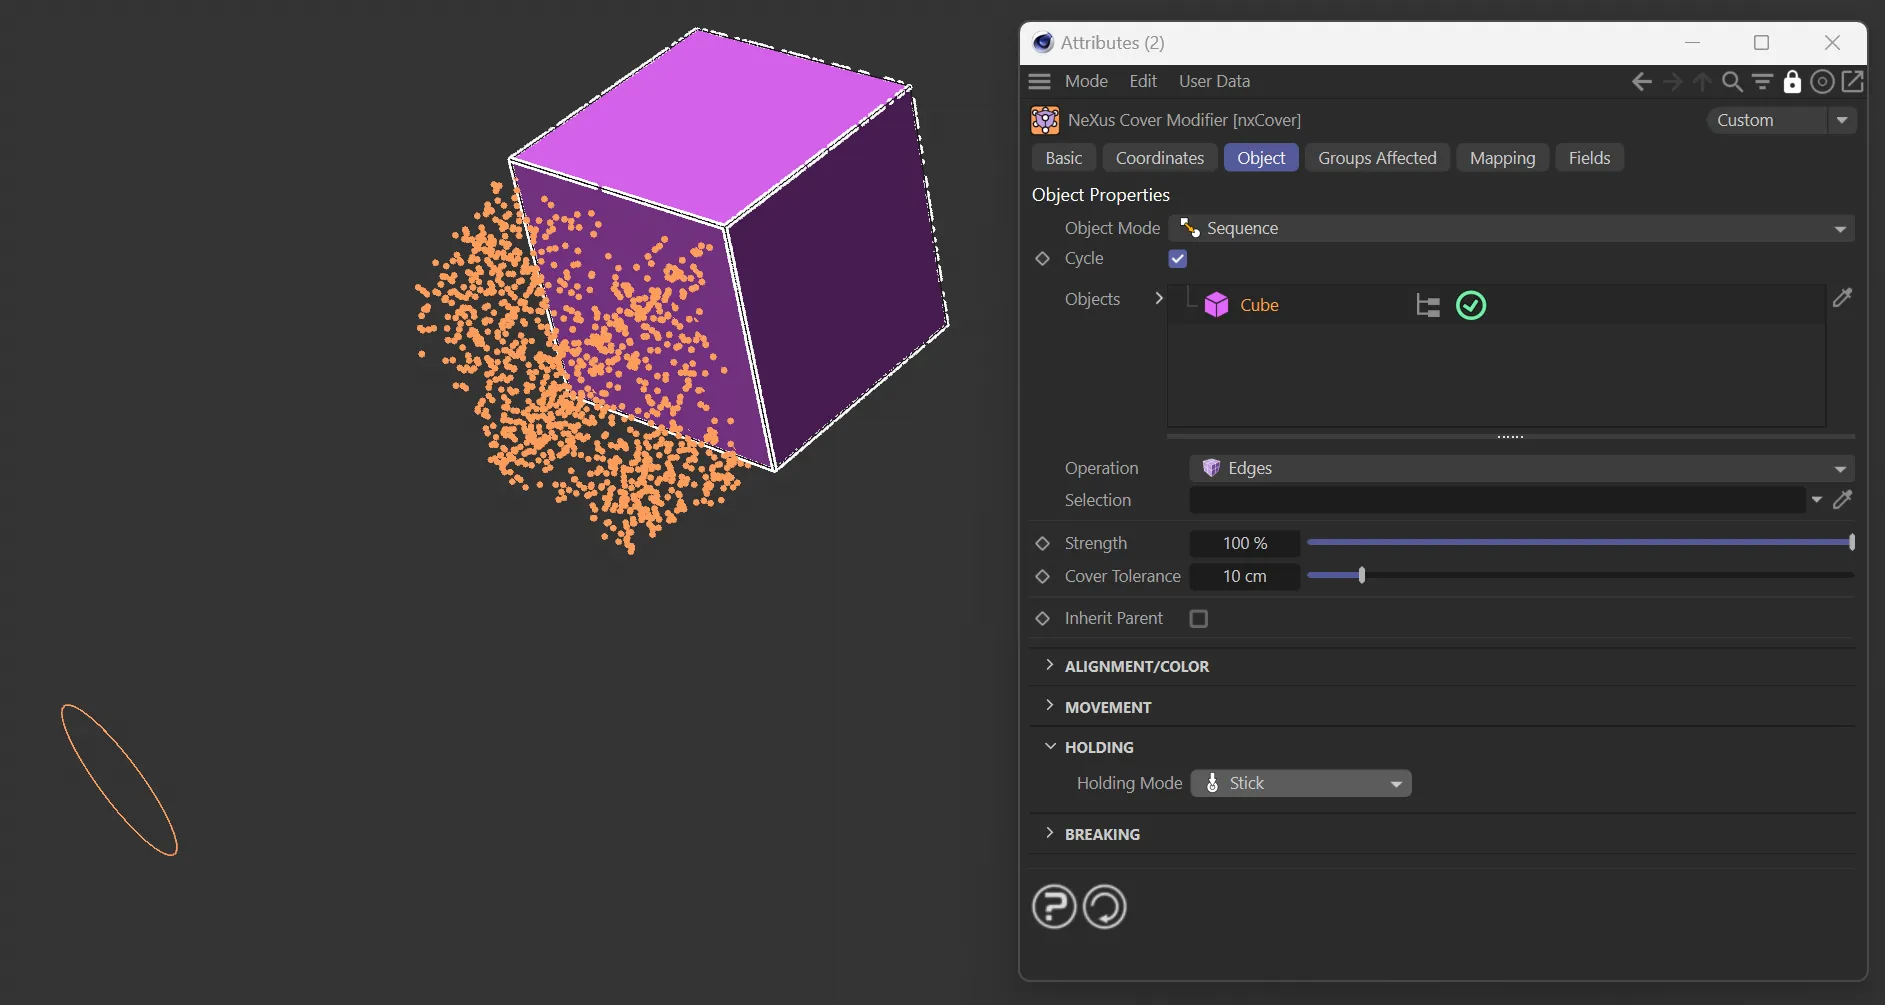Open the User Data menu
Screen dimensions: 1885x1005
coord(1214,82)
